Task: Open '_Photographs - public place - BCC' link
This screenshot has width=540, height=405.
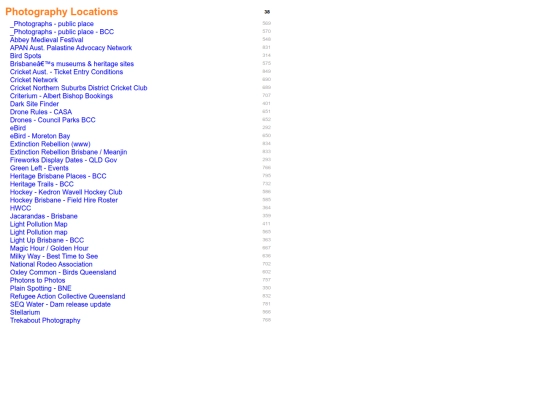Action: (62, 32)
